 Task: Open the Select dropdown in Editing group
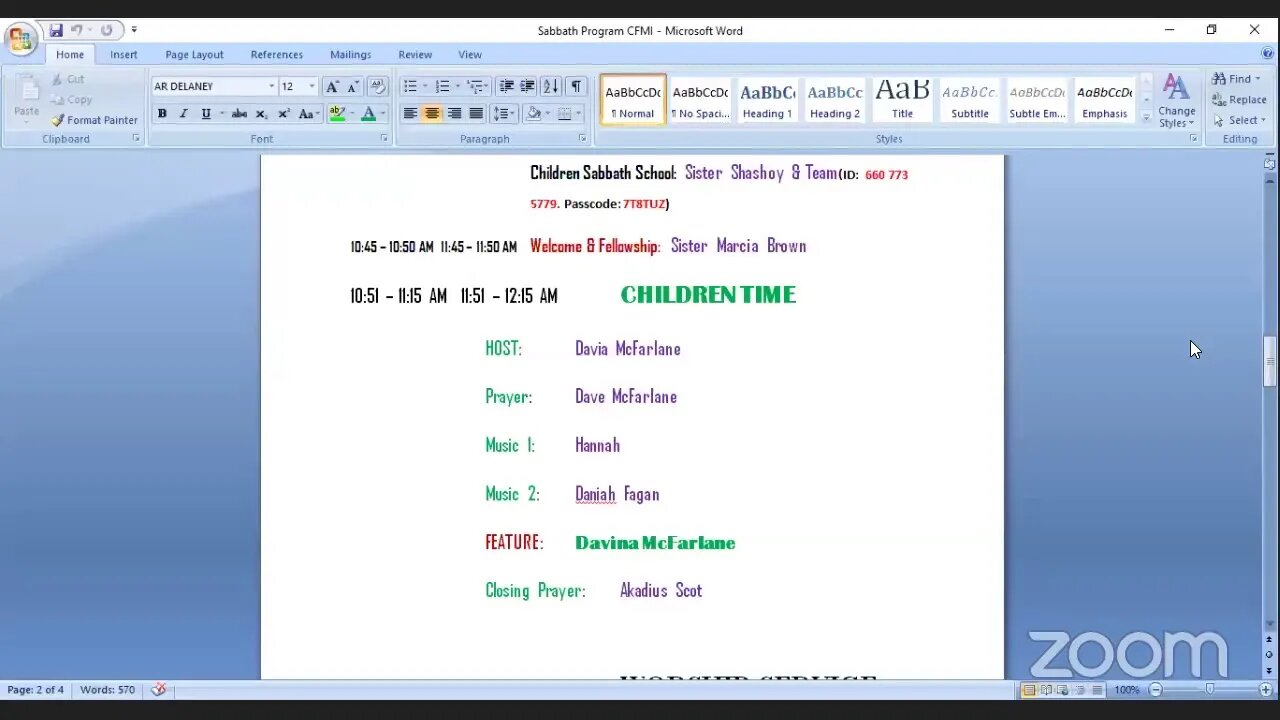(x=1239, y=120)
